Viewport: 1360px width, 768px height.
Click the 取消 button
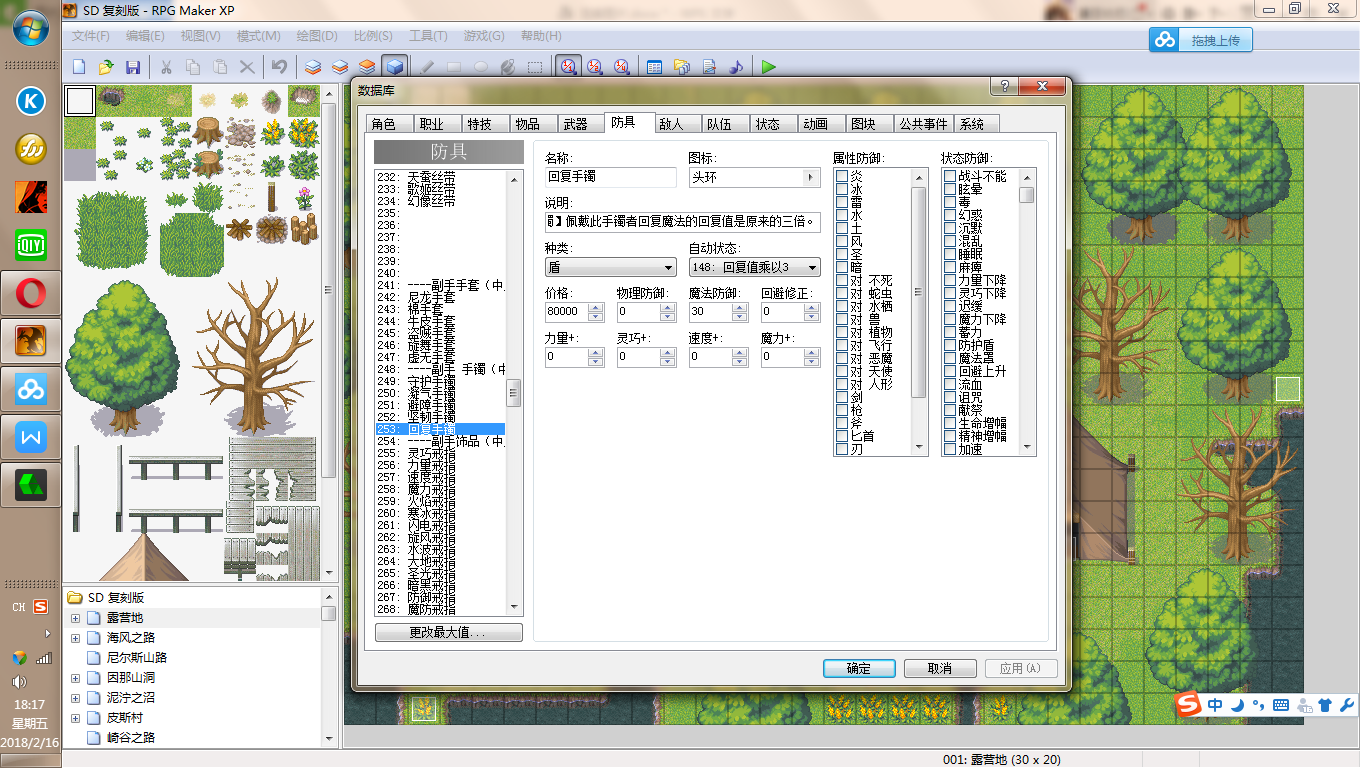click(x=940, y=668)
